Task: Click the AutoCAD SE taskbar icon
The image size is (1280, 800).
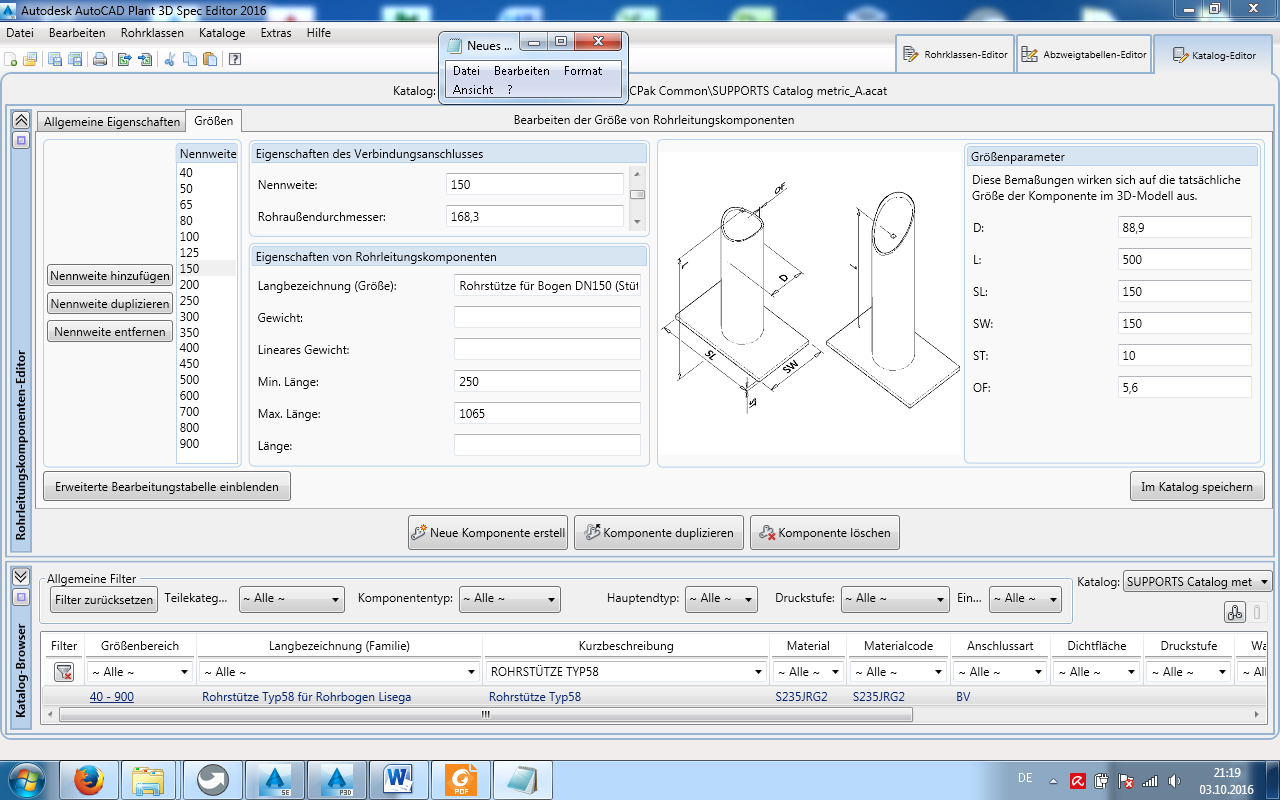Action: click(274, 780)
